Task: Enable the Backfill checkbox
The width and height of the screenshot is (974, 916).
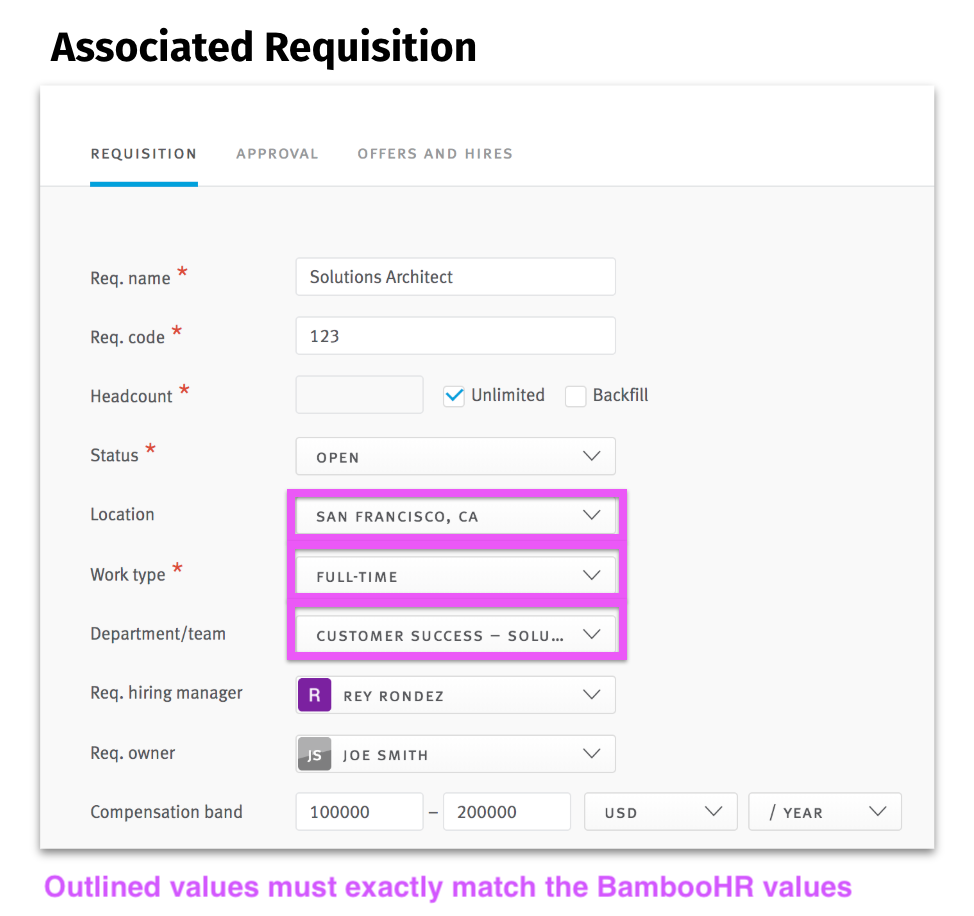Action: click(575, 396)
